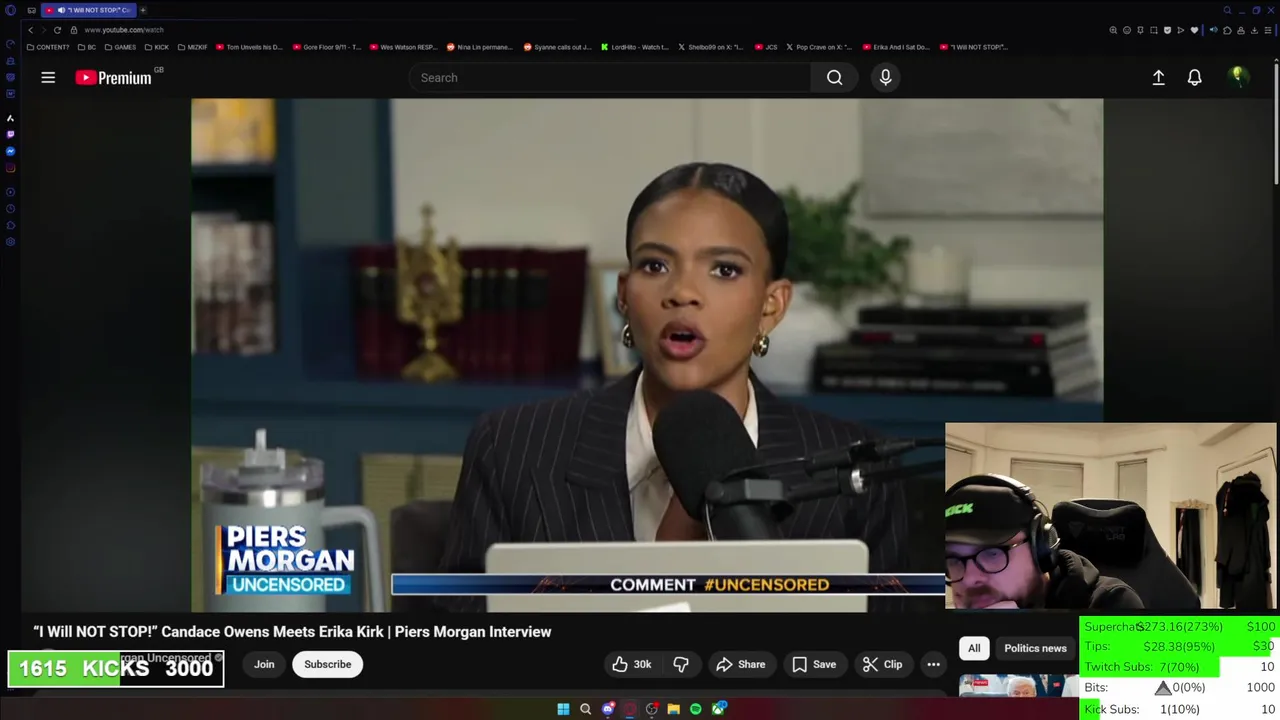The height and width of the screenshot is (720, 1280).
Task: Open Tom Unveils his D... bookmark
Action: pos(249,47)
